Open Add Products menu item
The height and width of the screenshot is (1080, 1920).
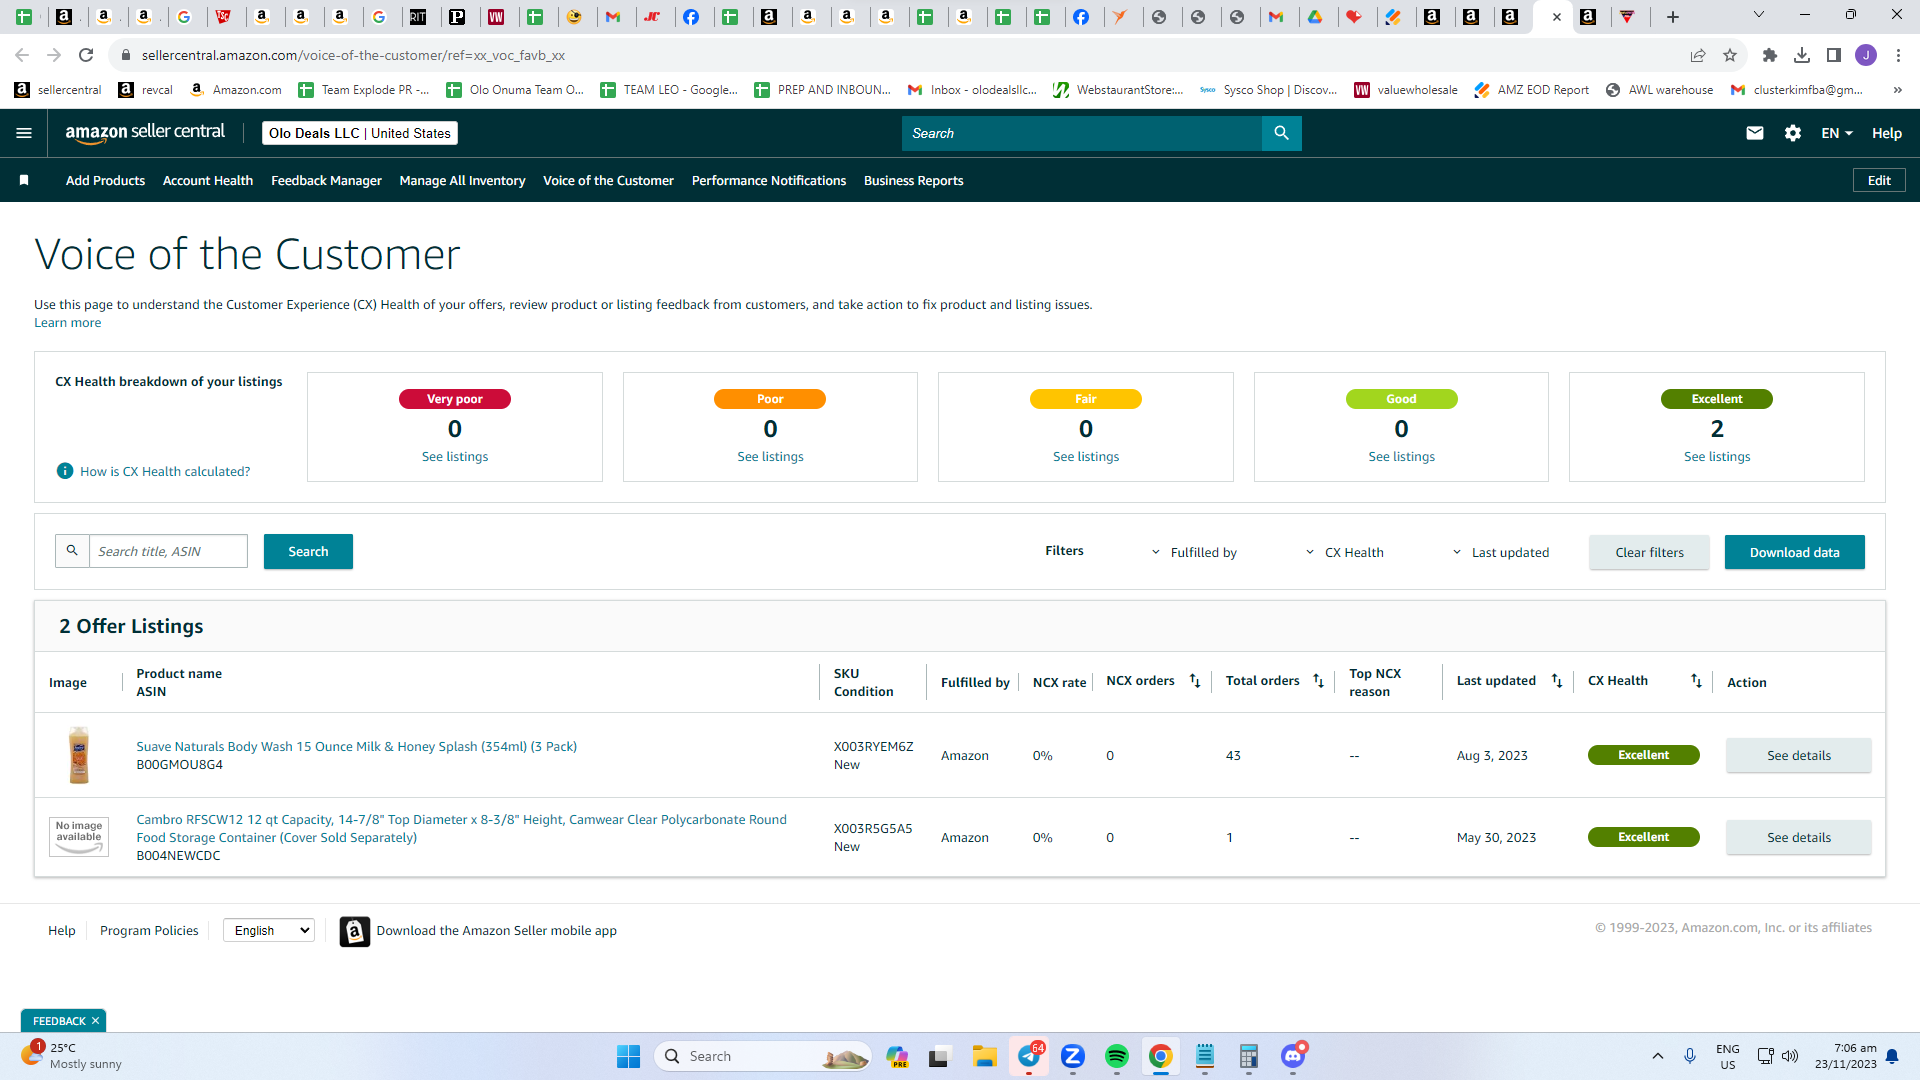(x=105, y=180)
